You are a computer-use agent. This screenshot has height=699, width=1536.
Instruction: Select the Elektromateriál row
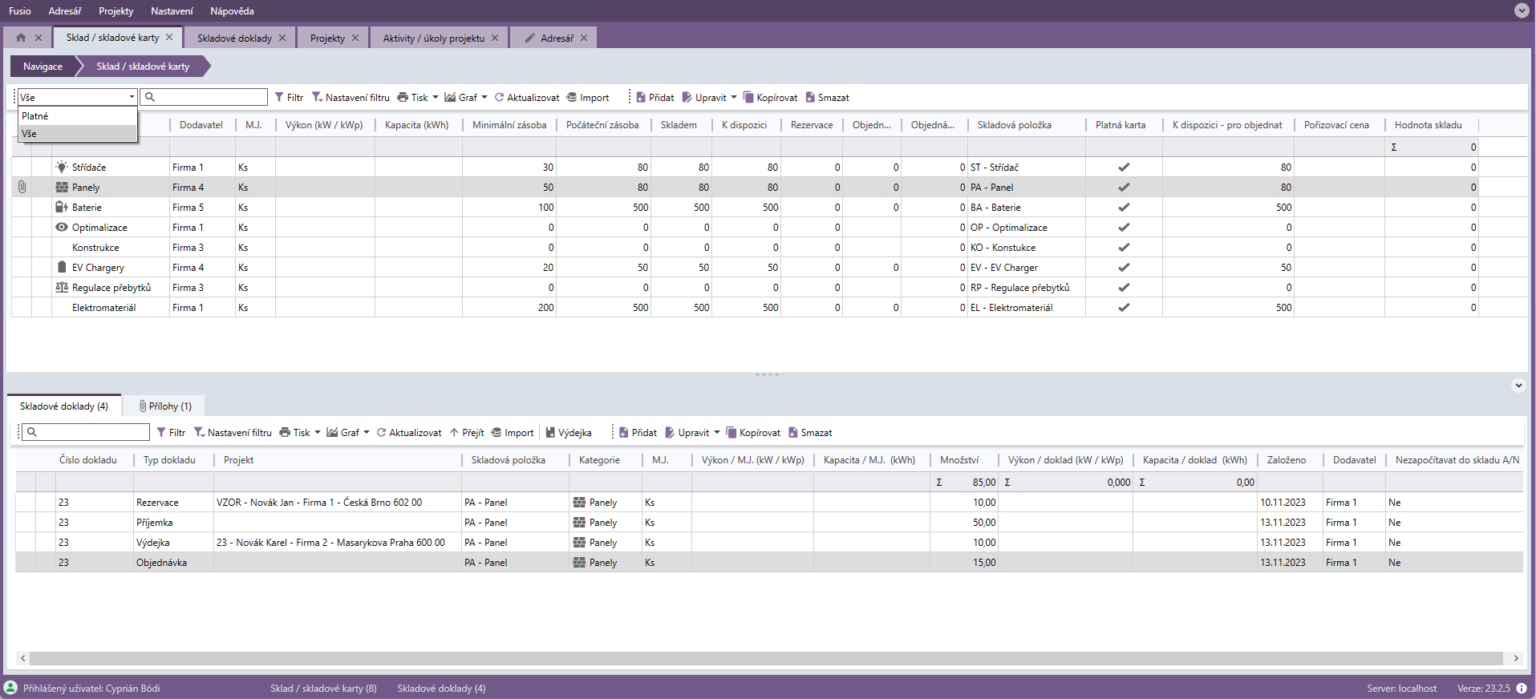click(x=746, y=307)
